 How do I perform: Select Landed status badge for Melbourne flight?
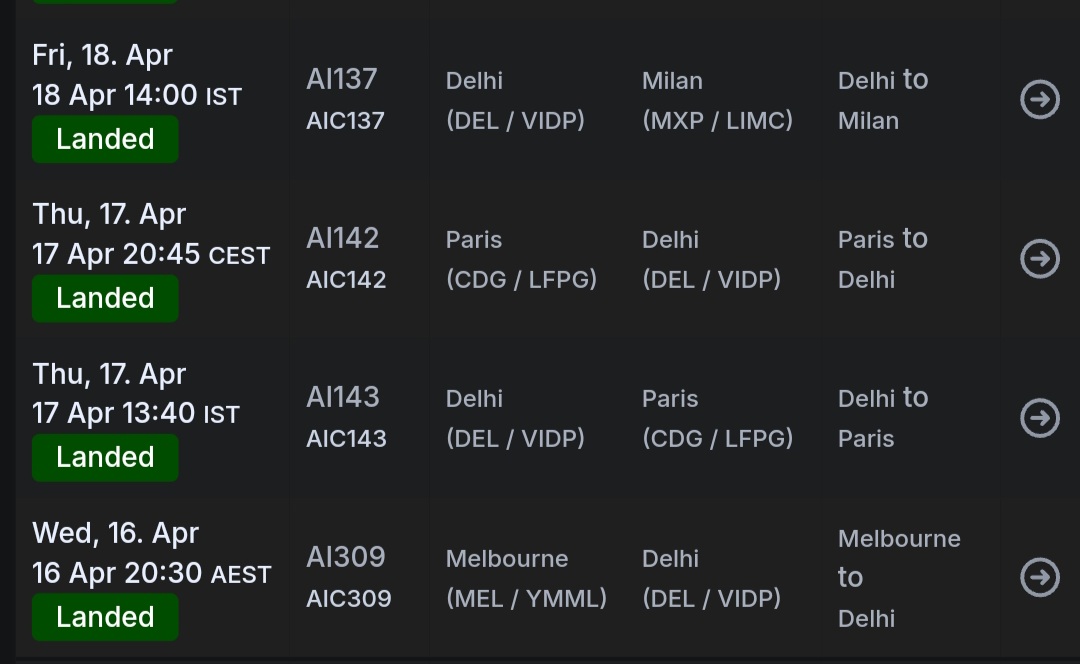105,616
